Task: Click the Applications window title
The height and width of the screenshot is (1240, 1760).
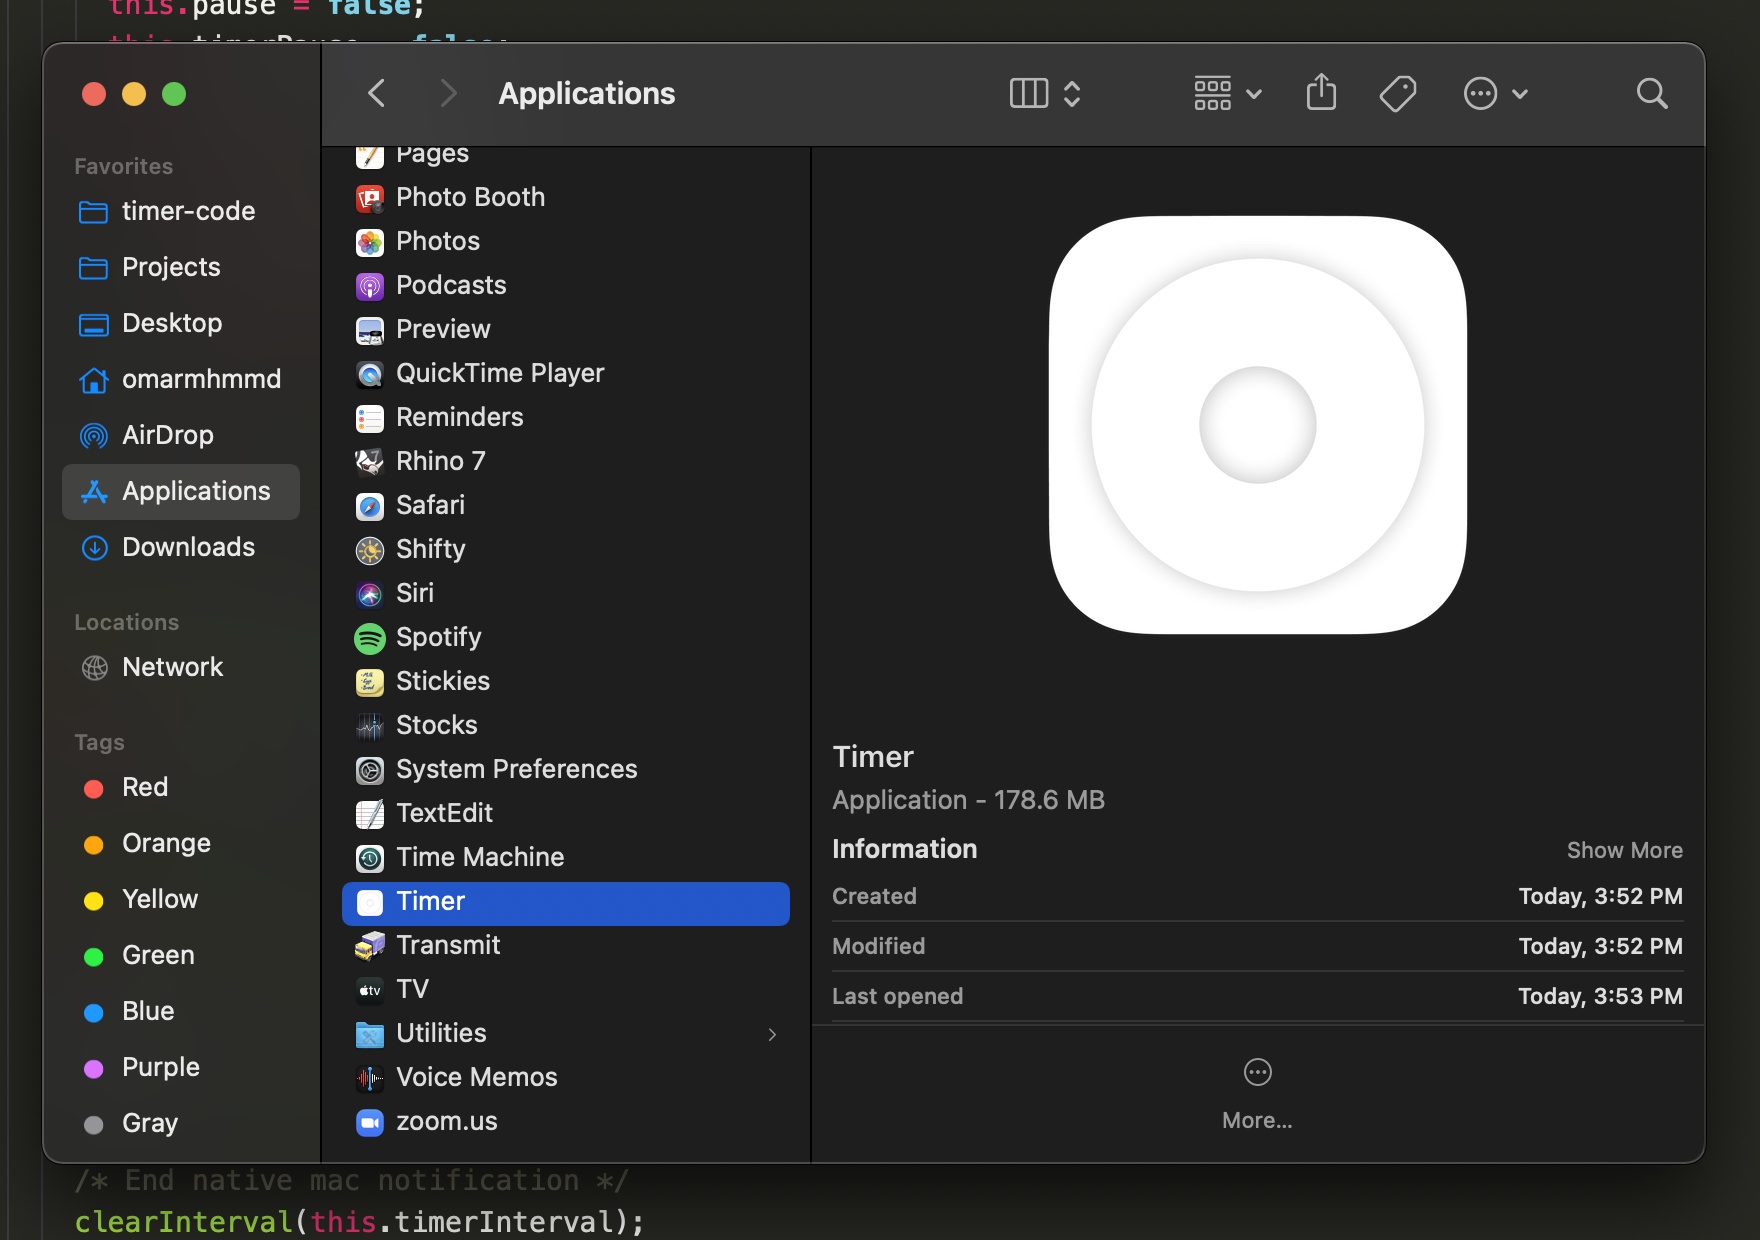Action: 587,94
